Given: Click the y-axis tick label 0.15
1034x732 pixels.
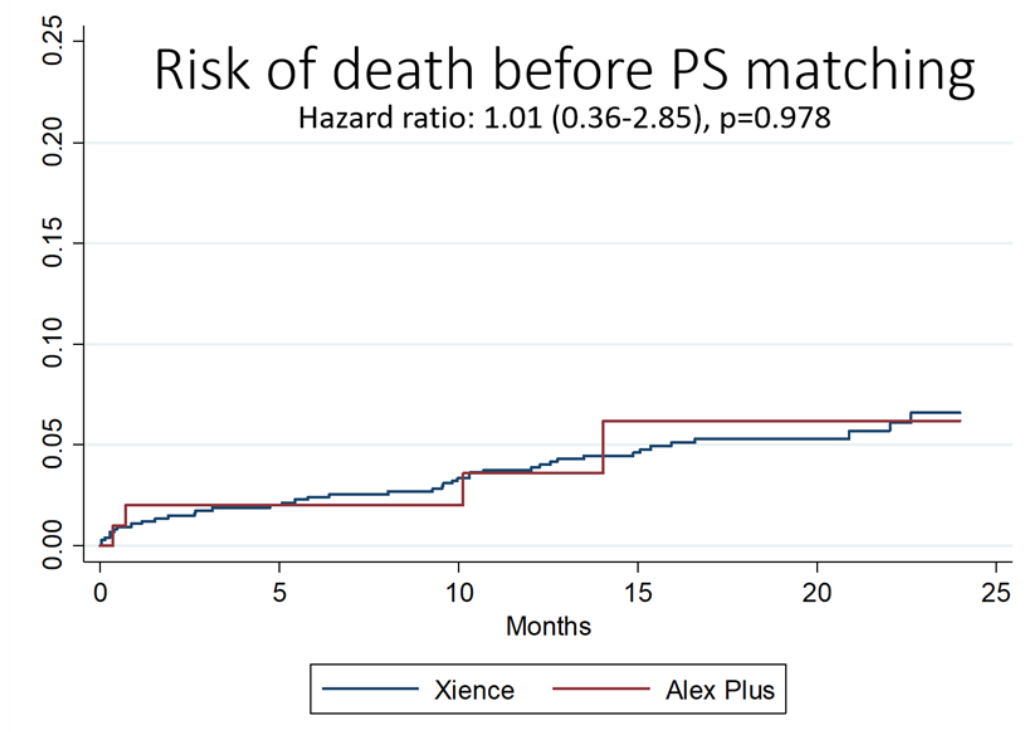Looking at the screenshot, I should pyautogui.click(x=53, y=243).
